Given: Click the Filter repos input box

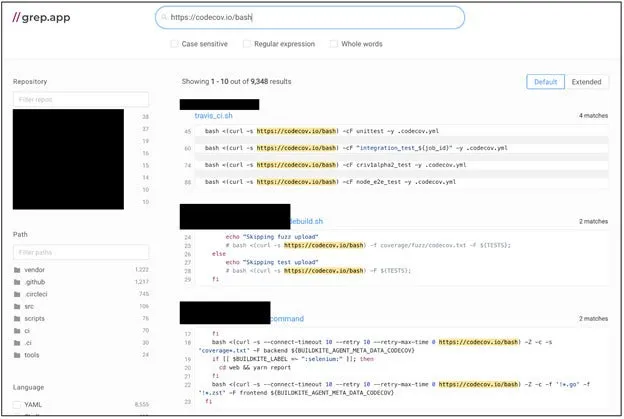Looking at the screenshot, I should coord(81,99).
